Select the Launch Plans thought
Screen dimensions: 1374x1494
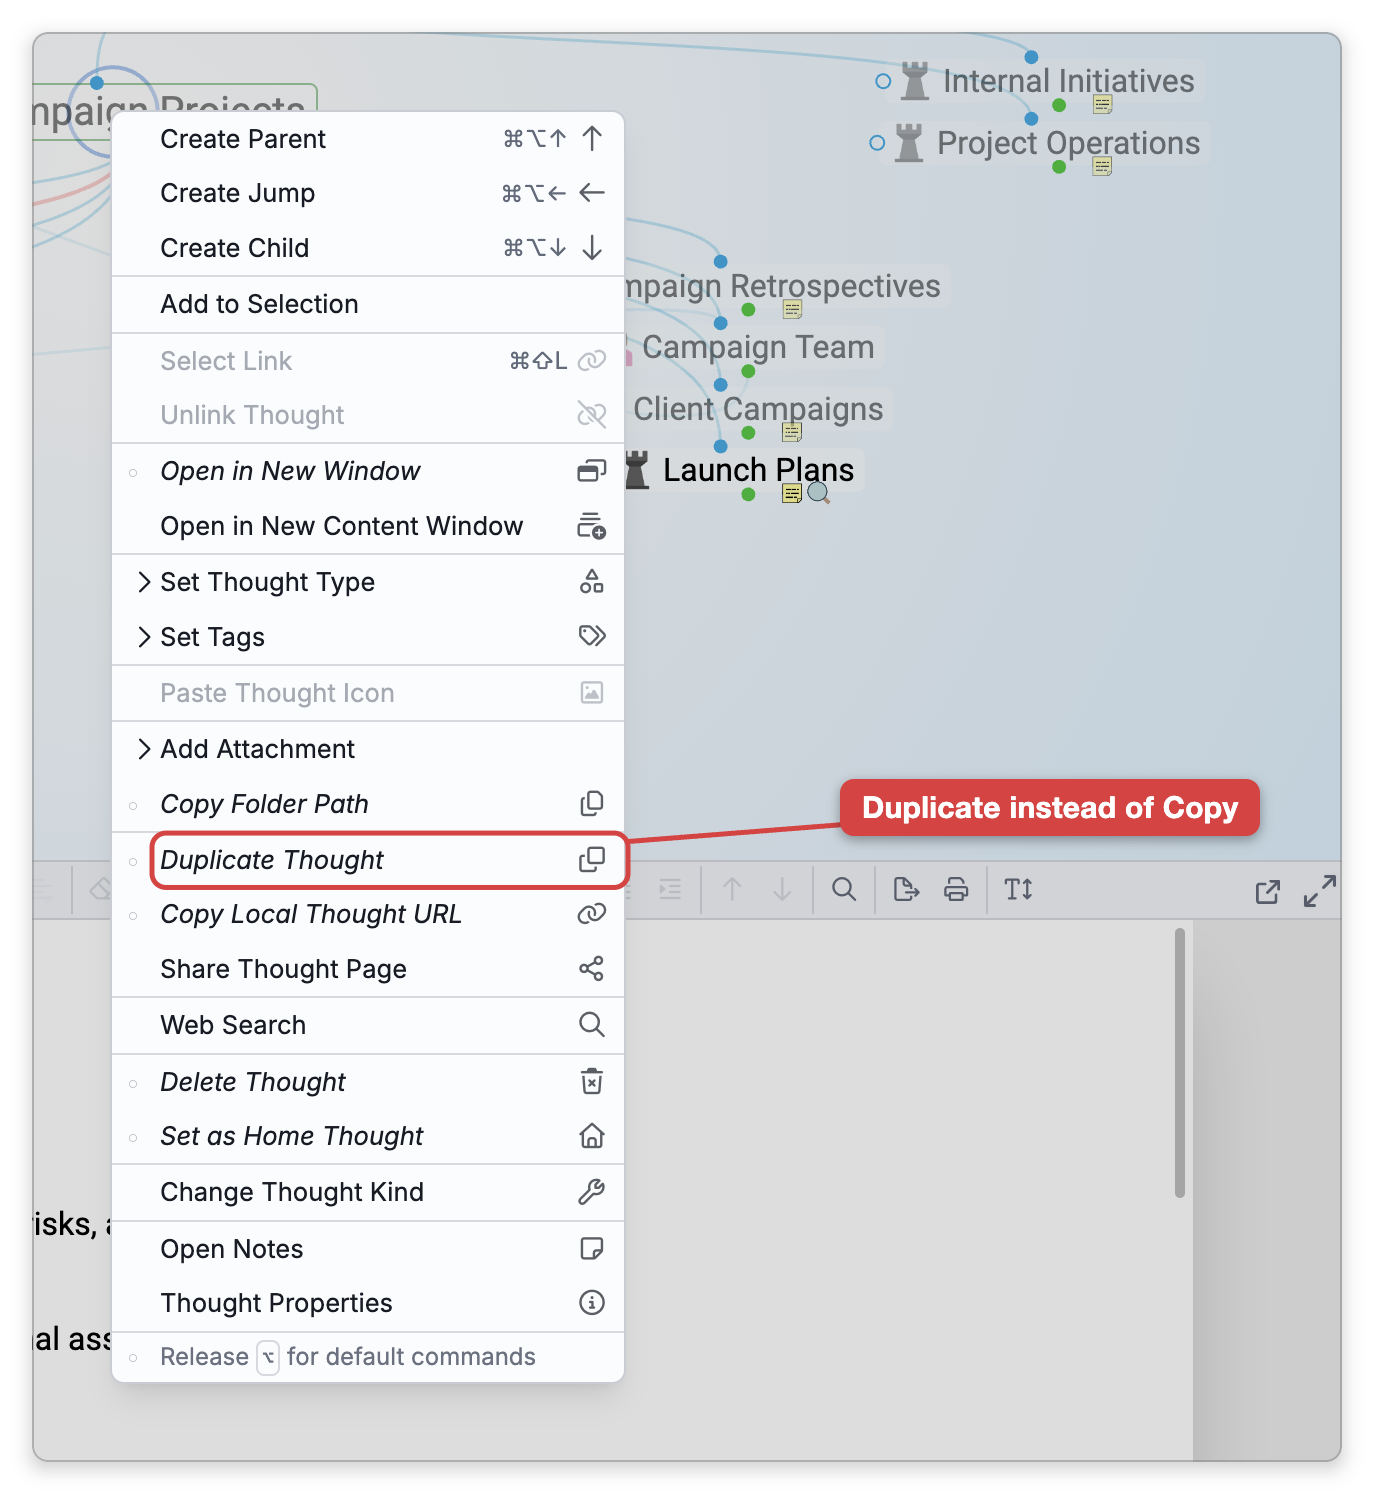coord(758,470)
